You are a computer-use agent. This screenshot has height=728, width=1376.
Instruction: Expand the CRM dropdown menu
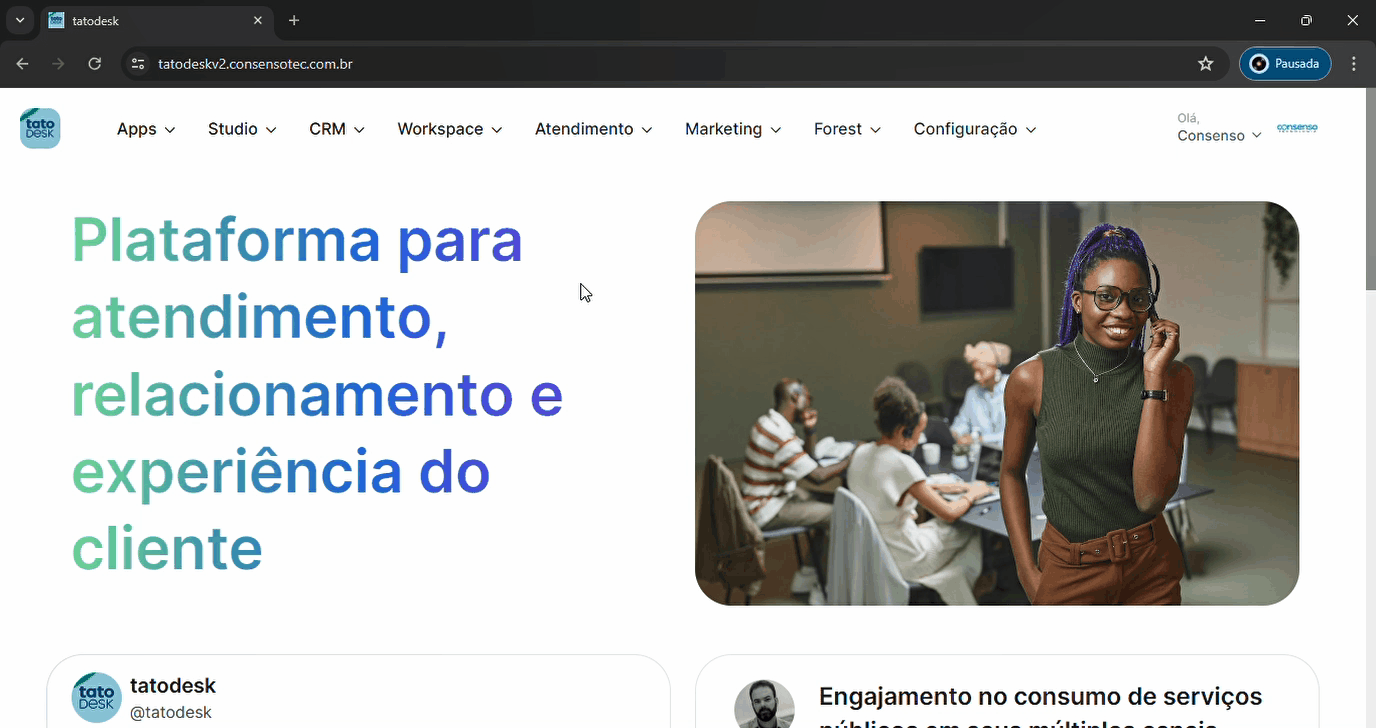click(x=337, y=129)
